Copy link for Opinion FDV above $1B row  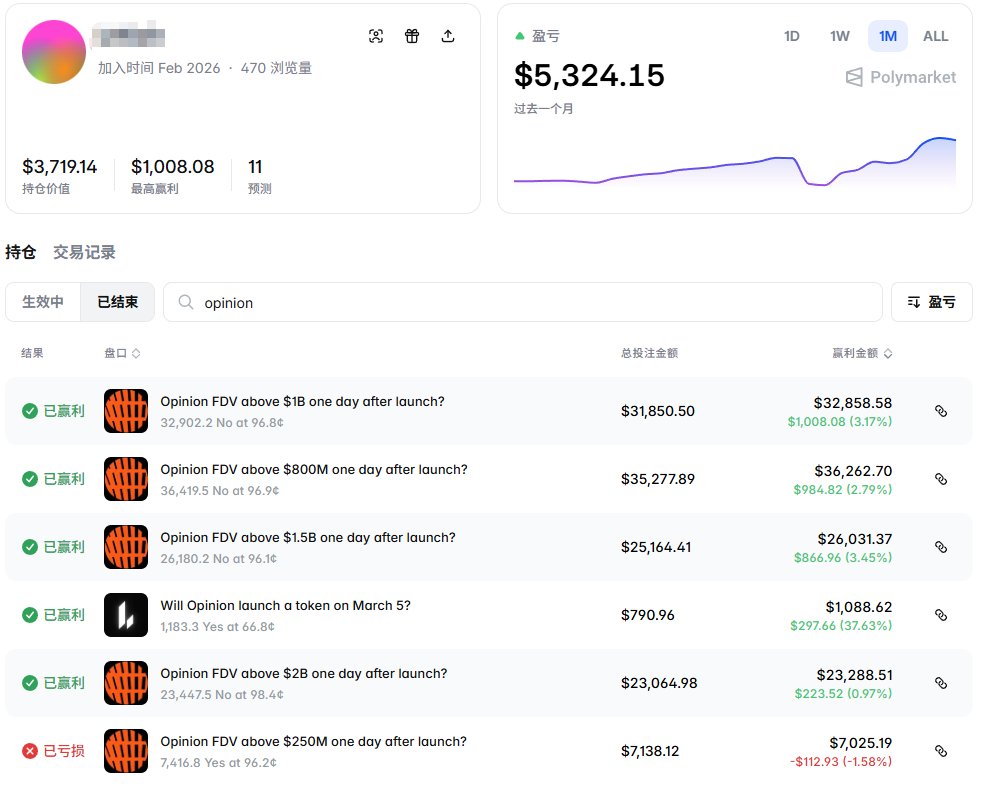pyautogui.click(x=941, y=411)
